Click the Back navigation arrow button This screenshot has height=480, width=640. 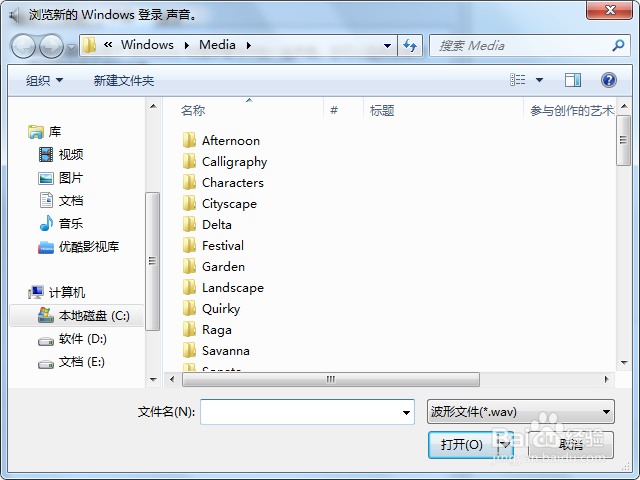(23, 46)
